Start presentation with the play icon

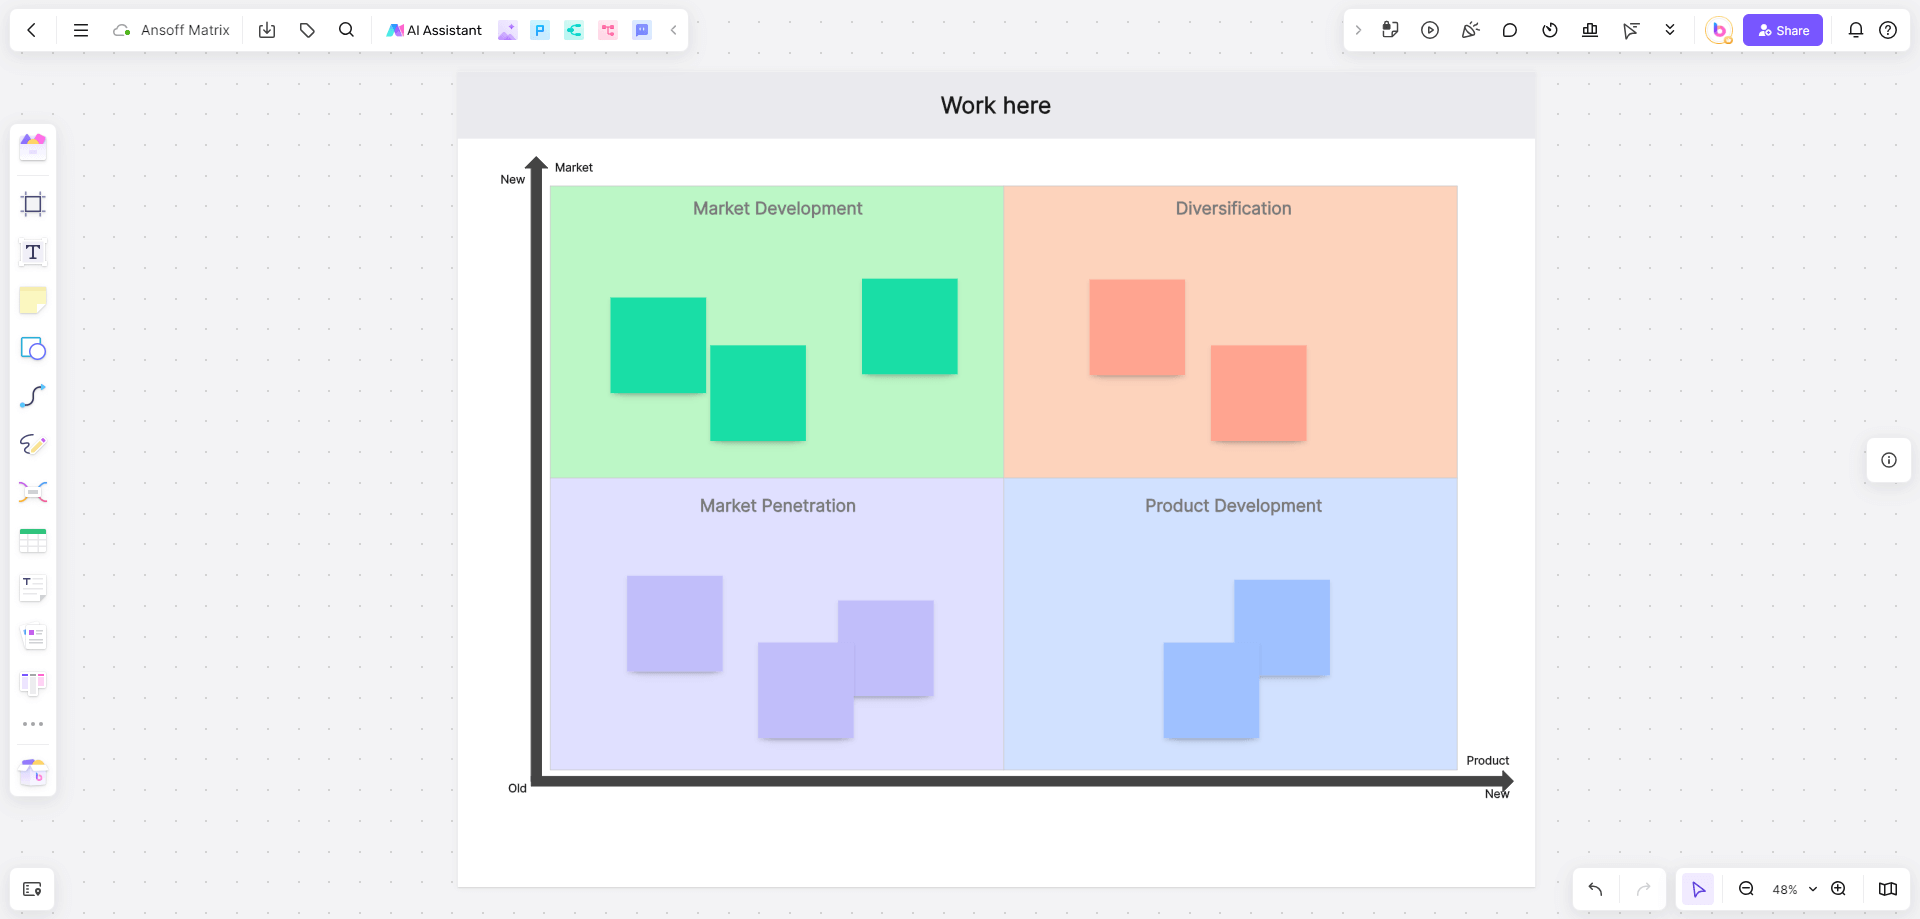pos(1430,30)
